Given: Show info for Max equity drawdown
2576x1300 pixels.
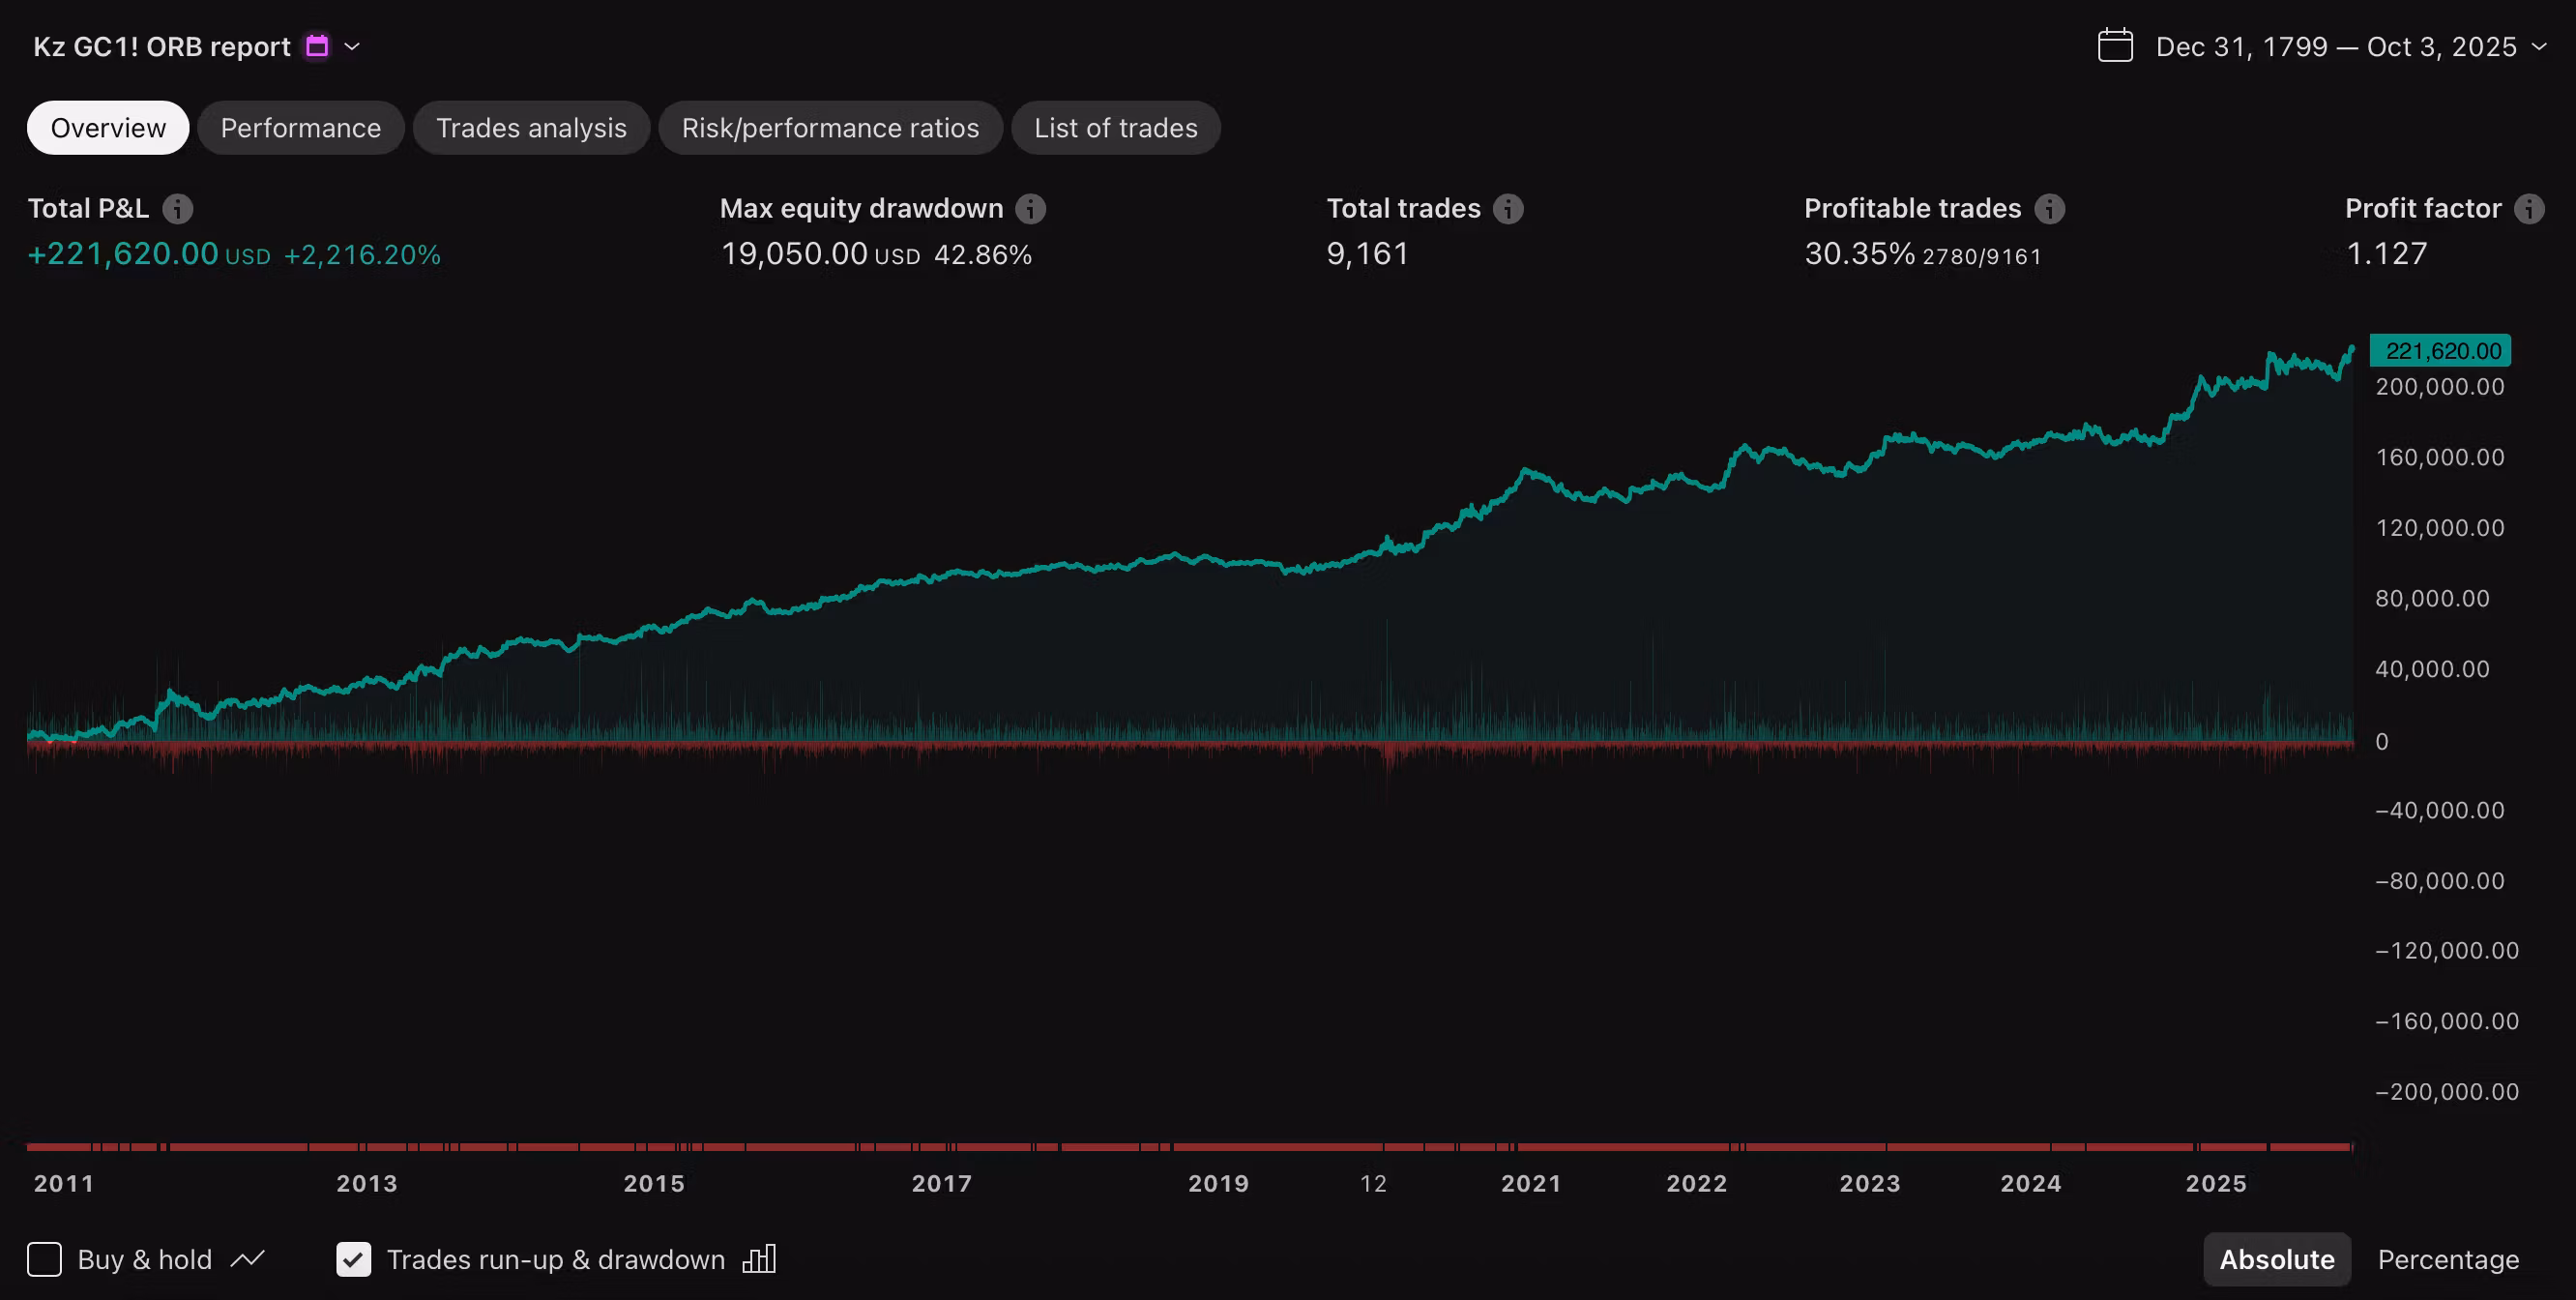Looking at the screenshot, I should coord(1031,209).
